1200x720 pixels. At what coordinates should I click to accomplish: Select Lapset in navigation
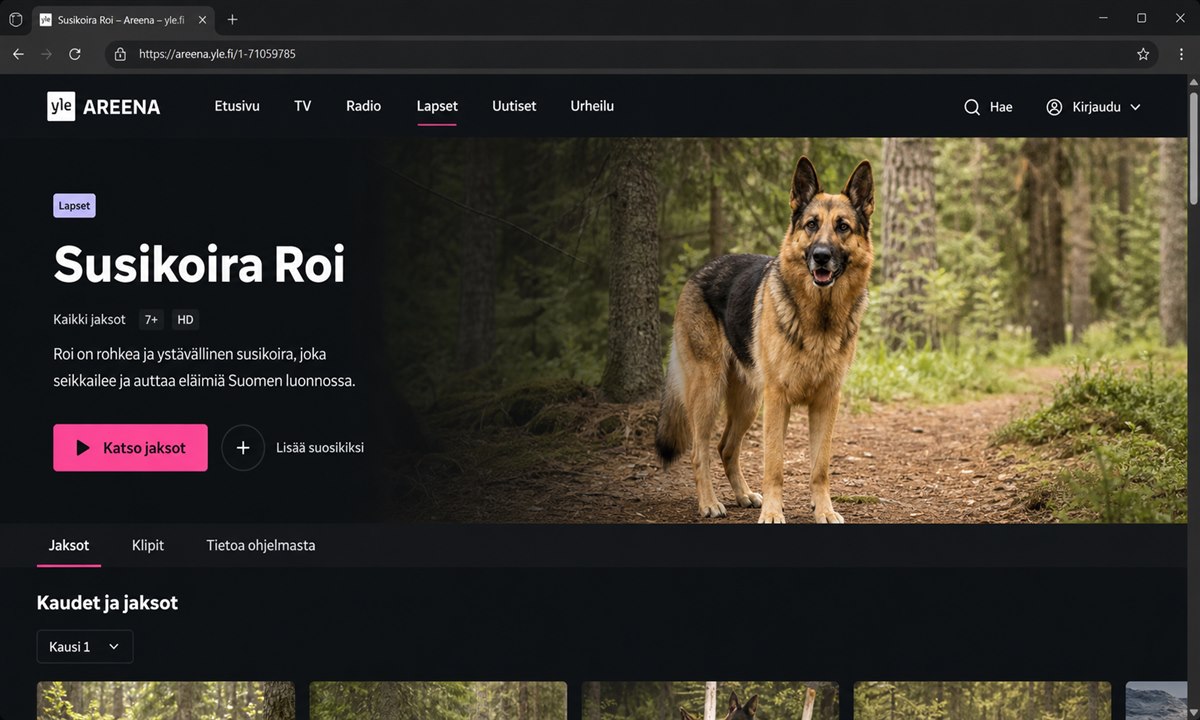437,106
